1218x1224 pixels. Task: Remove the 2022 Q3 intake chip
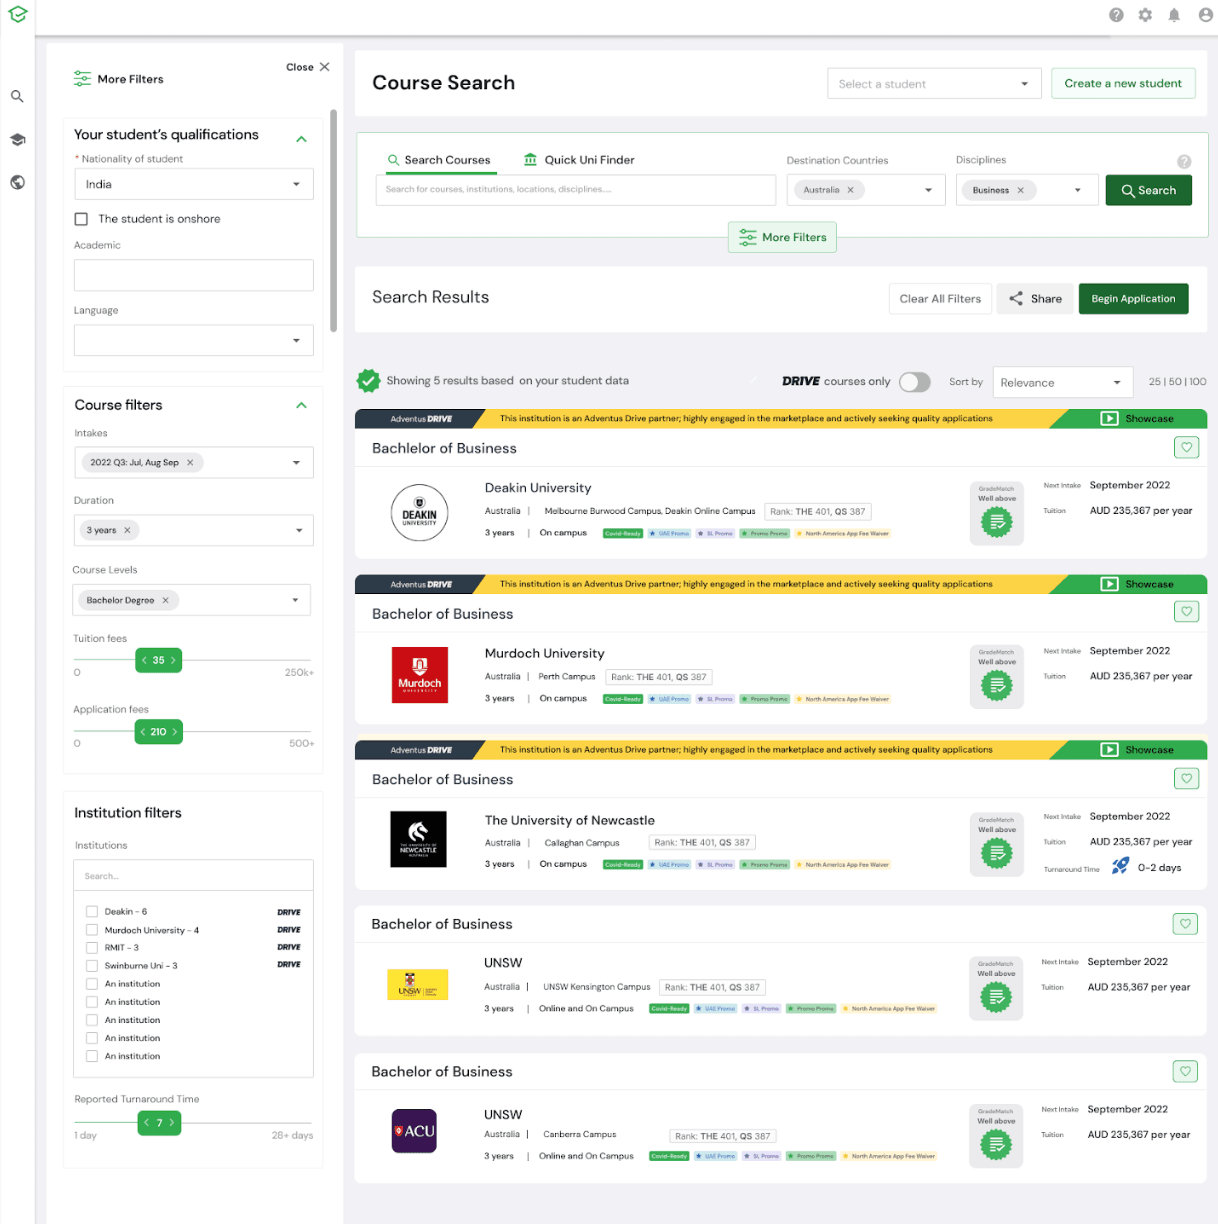190,462
